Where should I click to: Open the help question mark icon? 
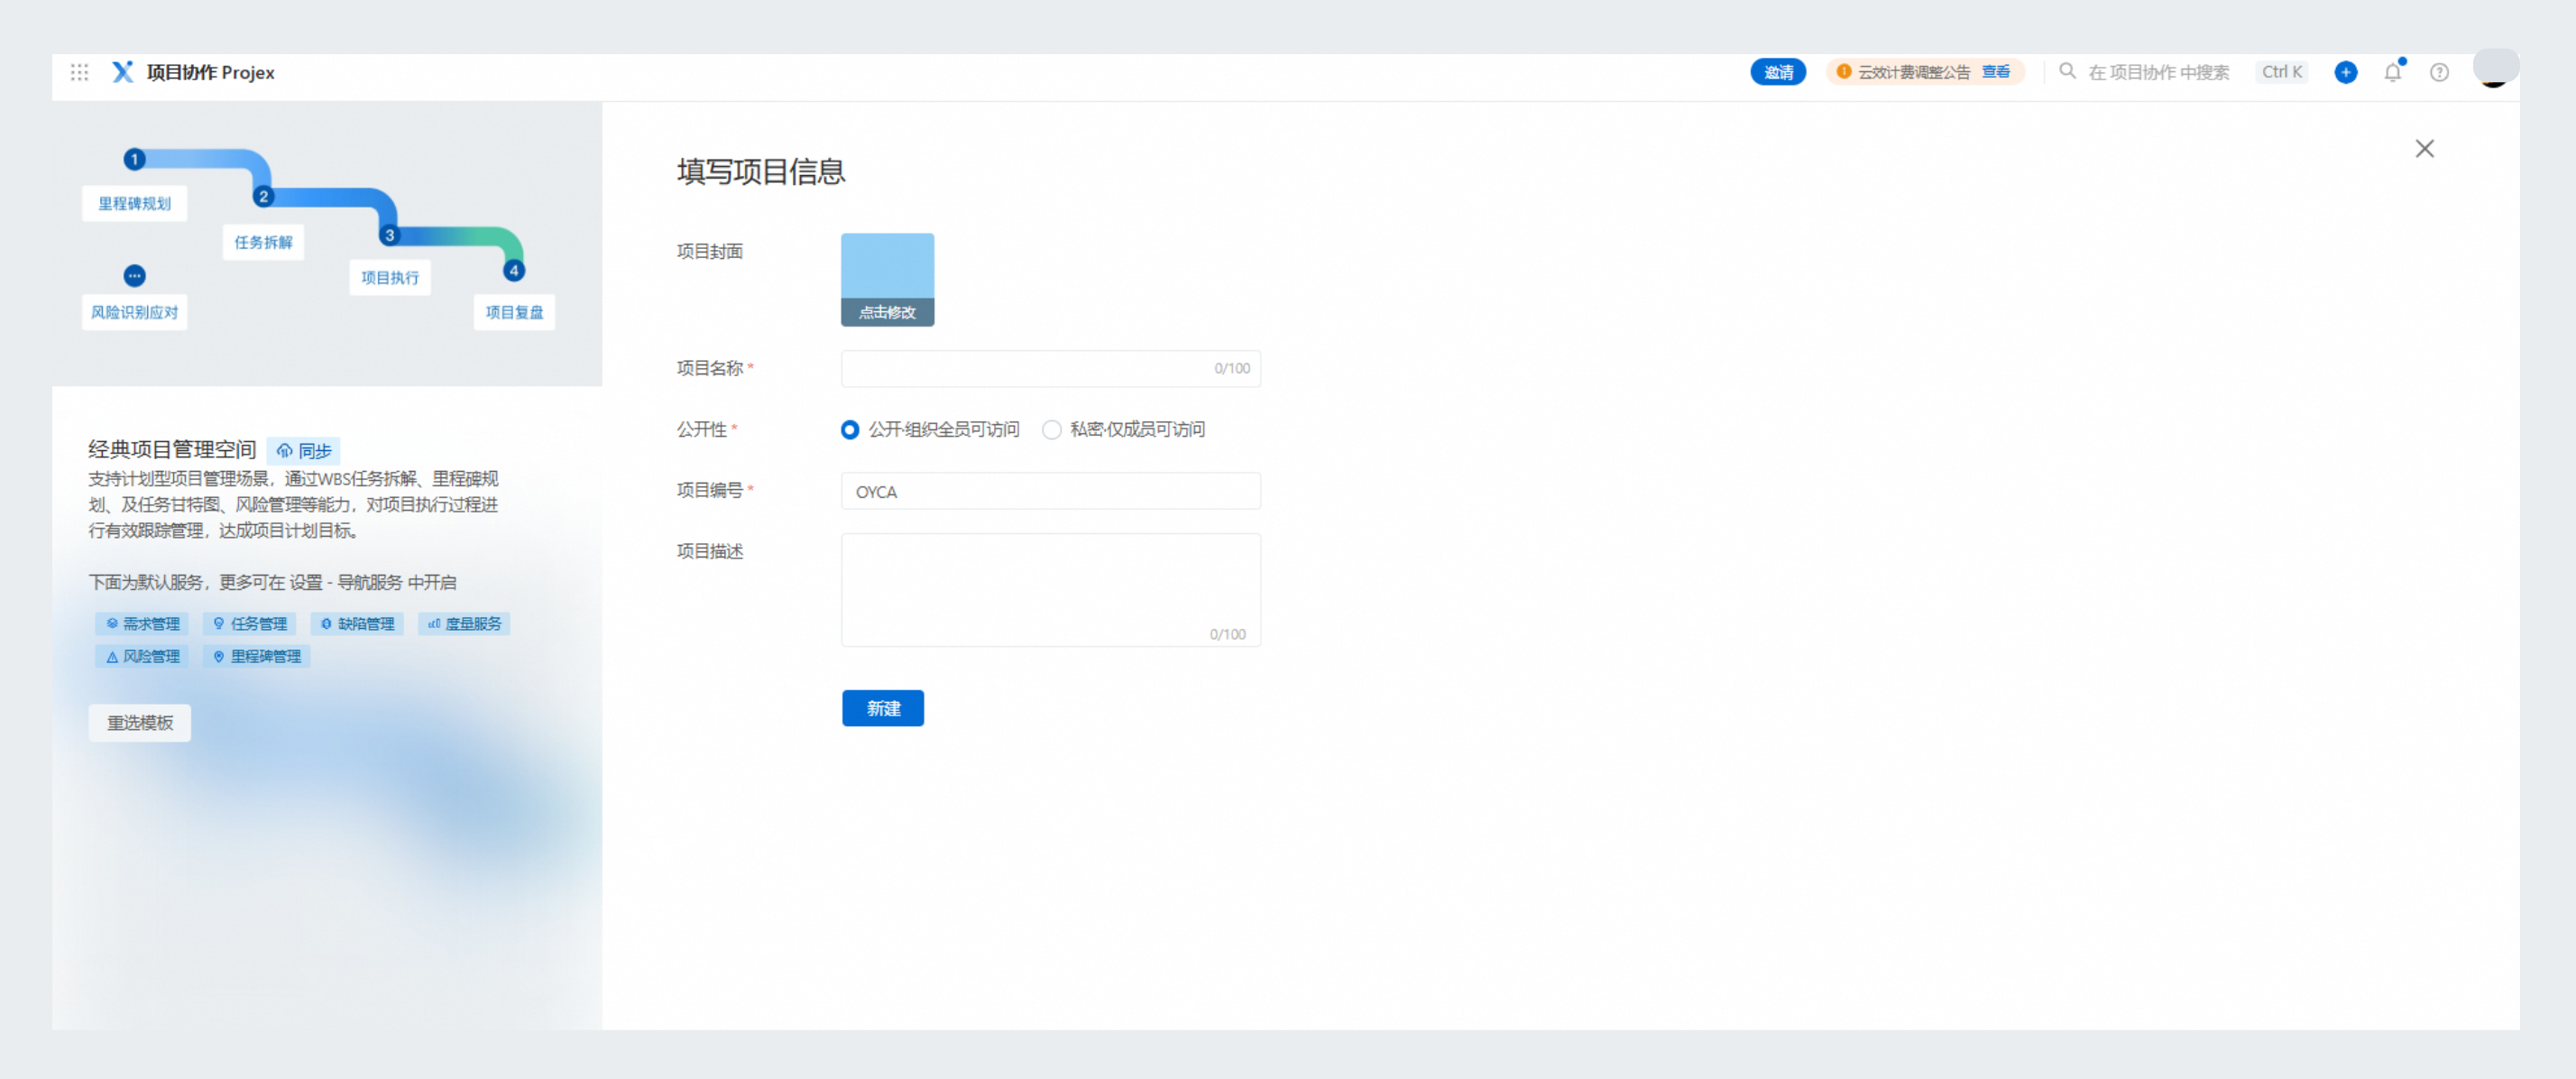click(2439, 72)
